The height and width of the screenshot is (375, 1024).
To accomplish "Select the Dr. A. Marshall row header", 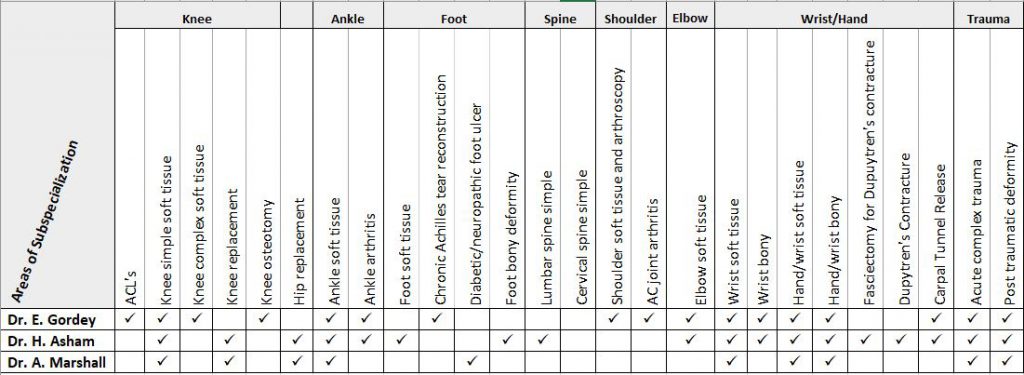I will (57, 360).
